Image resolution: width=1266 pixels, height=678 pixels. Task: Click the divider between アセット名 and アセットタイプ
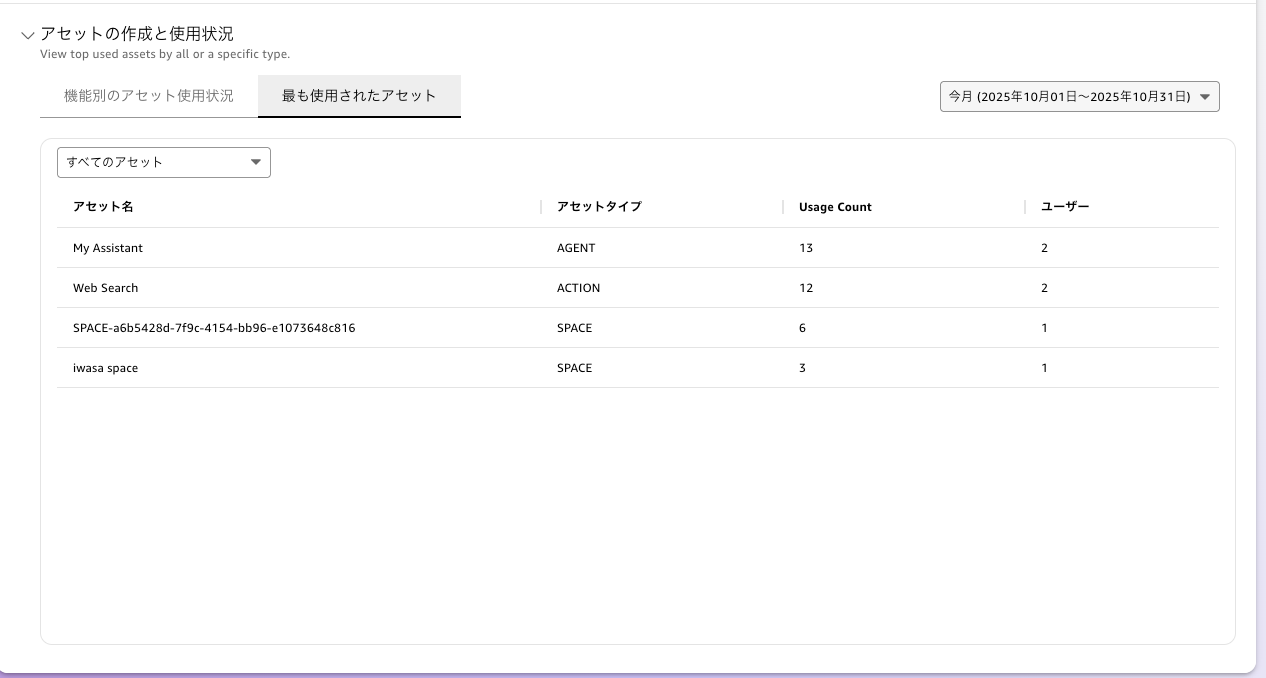(541, 207)
